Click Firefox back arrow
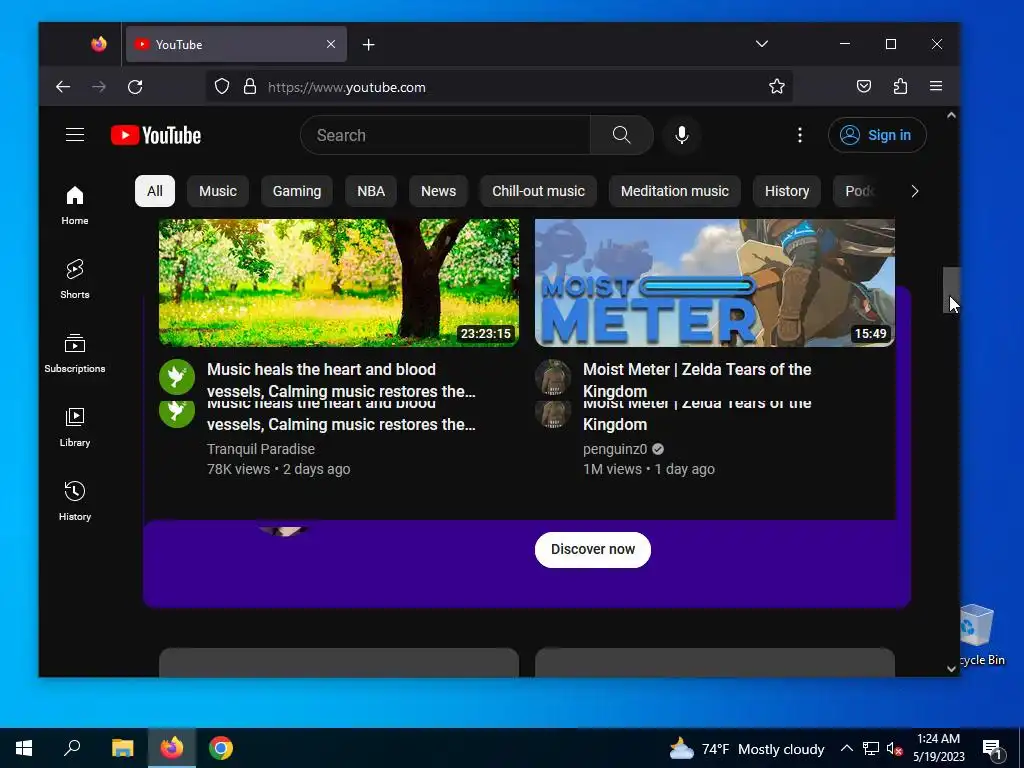The width and height of the screenshot is (1024, 768). (x=63, y=87)
